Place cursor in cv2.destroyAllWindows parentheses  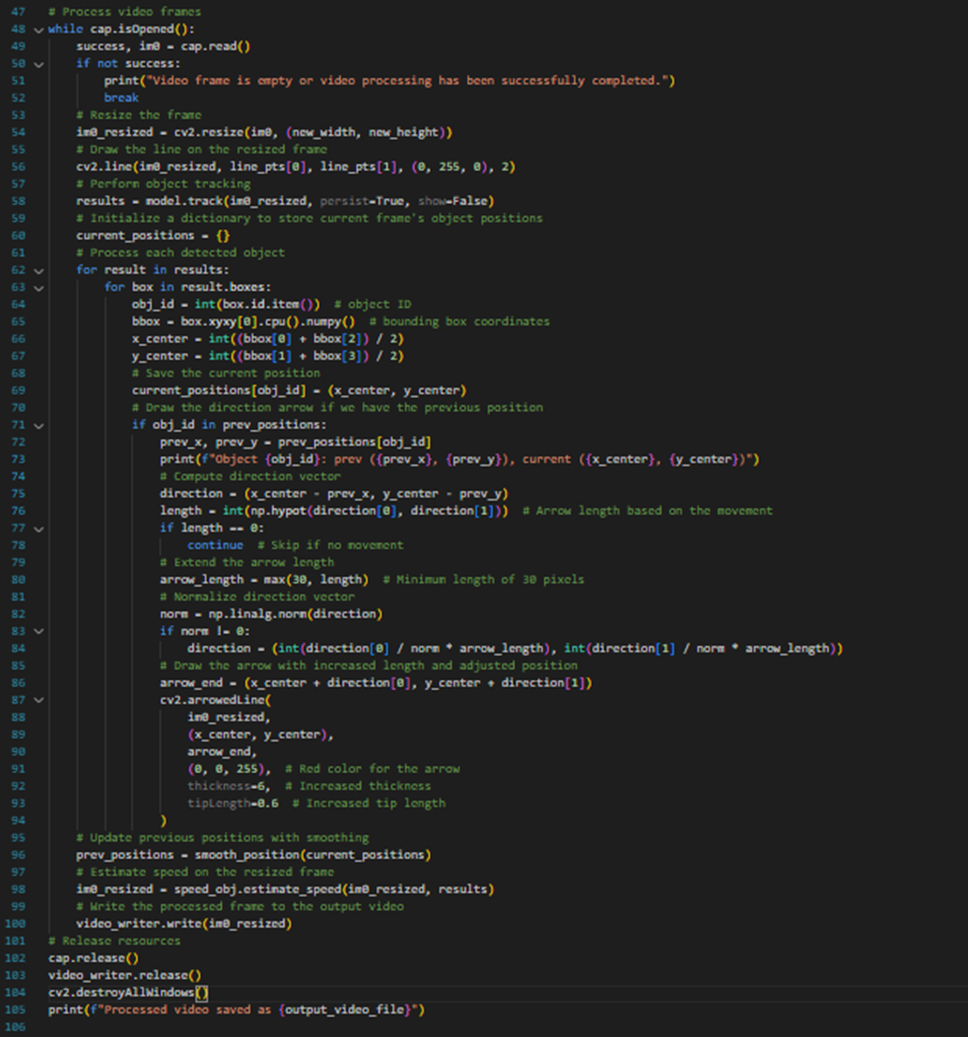tap(201, 993)
